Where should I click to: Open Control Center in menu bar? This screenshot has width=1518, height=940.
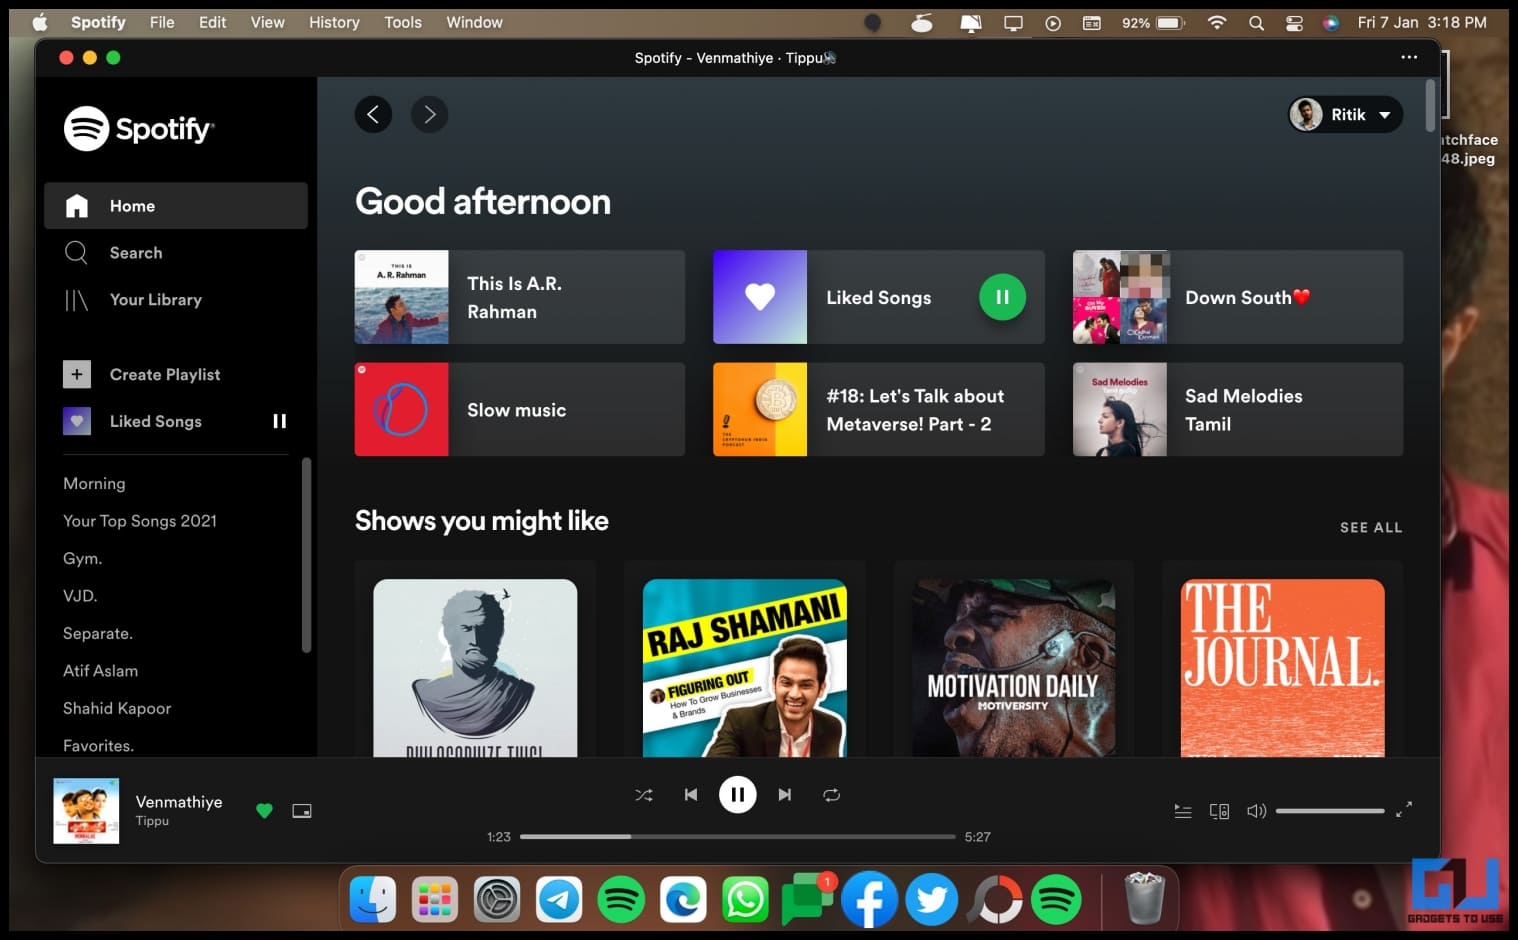1294,22
